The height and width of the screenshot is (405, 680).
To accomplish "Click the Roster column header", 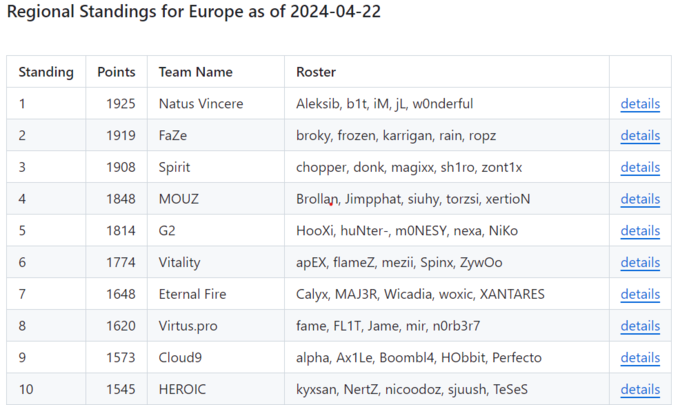I will pos(316,72).
